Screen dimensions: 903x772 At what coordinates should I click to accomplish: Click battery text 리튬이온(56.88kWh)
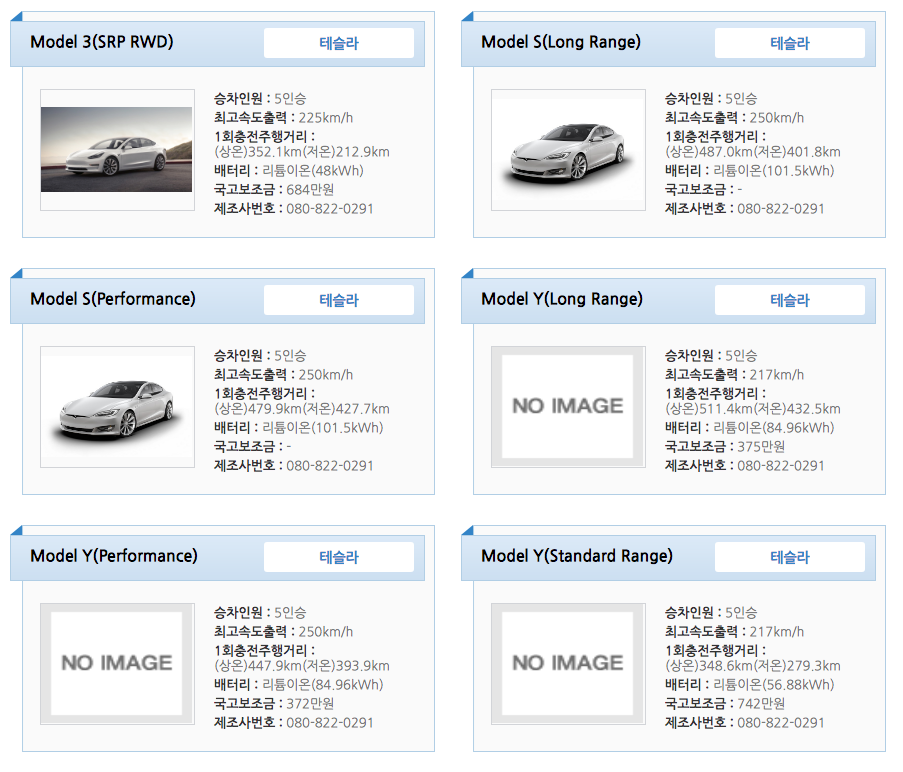point(774,684)
